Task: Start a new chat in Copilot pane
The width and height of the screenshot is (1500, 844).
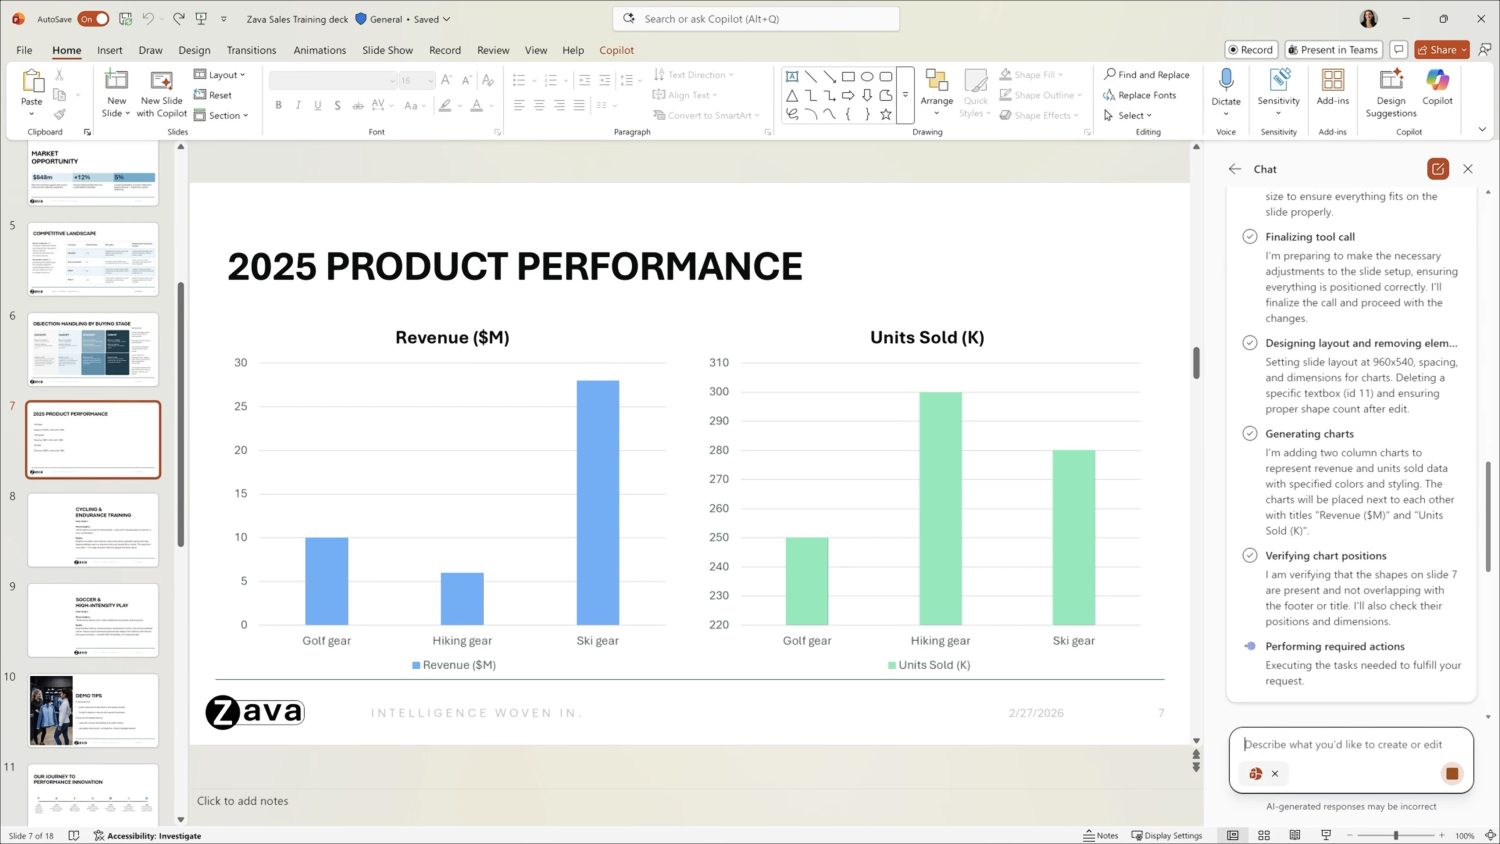Action: point(1437,169)
